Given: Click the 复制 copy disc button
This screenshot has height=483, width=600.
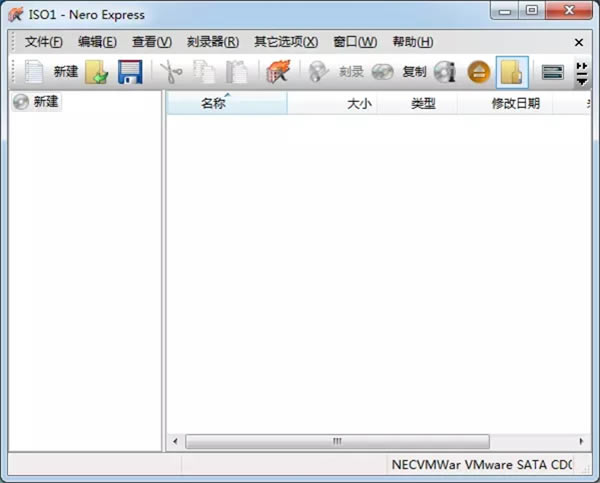Looking at the screenshot, I should point(400,72).
